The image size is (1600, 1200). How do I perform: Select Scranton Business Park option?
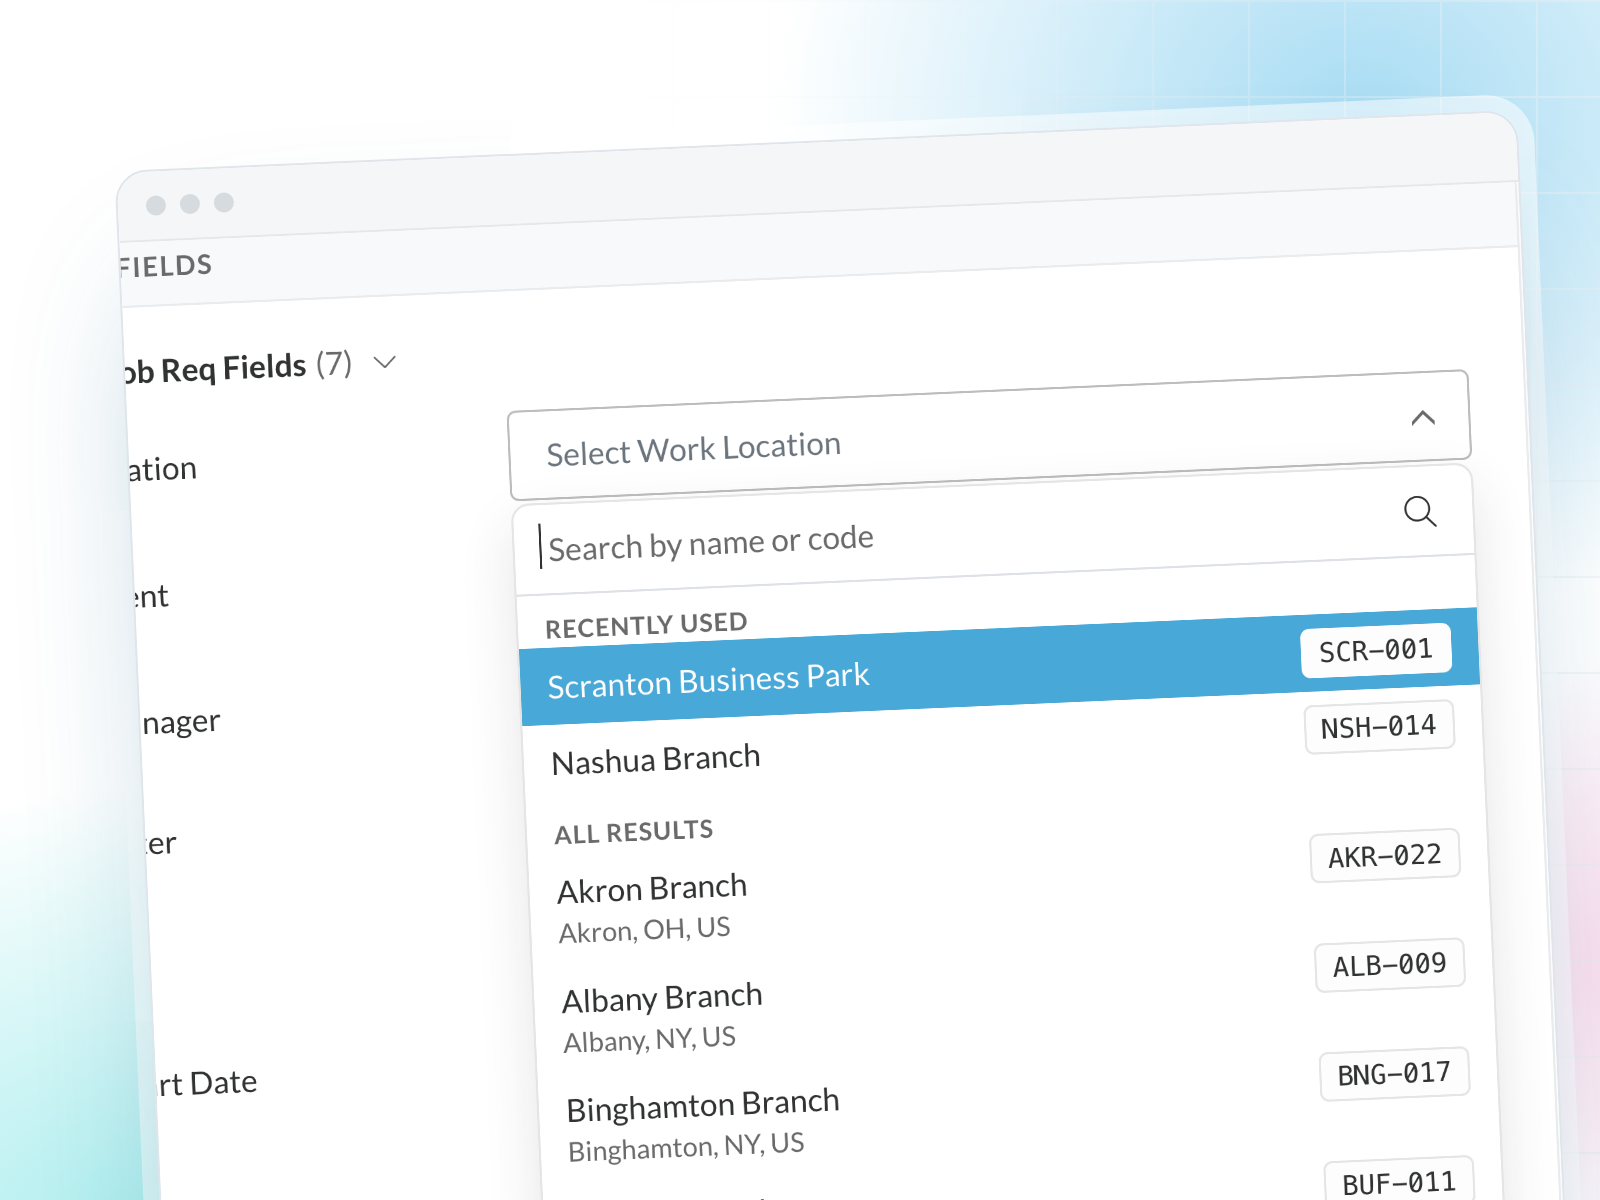(x=1000, y=666)
